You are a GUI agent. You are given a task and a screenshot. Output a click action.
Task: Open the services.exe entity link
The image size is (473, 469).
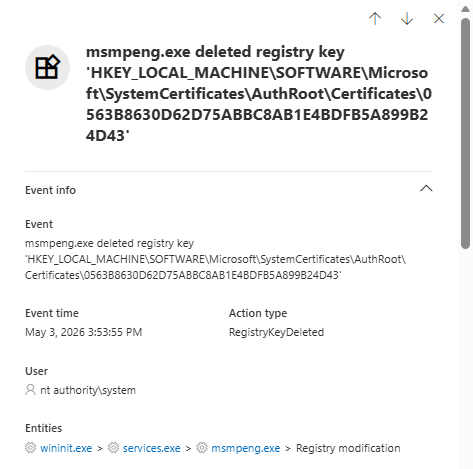tap(152, 448)
